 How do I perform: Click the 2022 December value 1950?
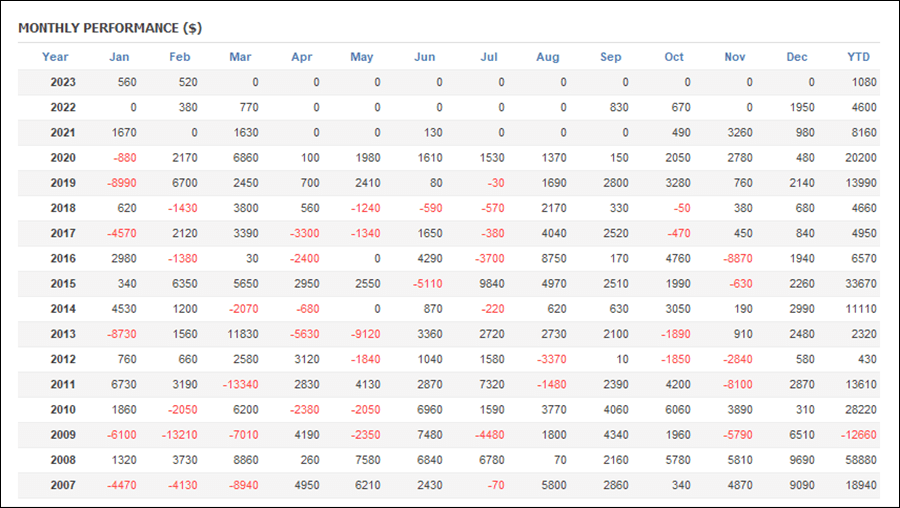[802, 107]
